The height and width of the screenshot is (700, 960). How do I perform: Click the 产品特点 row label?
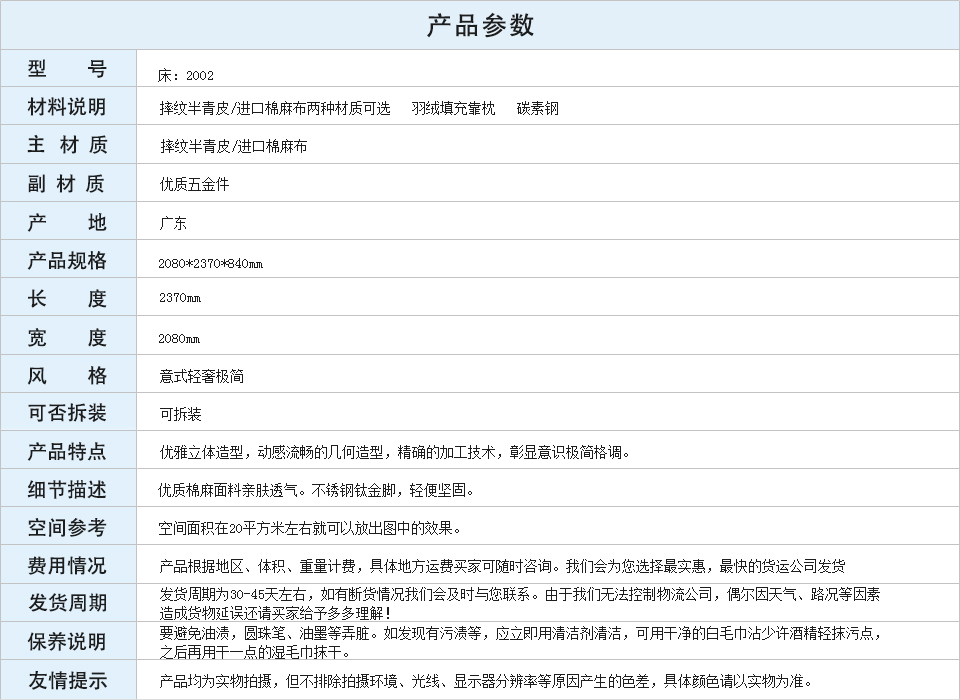tap(67, 451)
